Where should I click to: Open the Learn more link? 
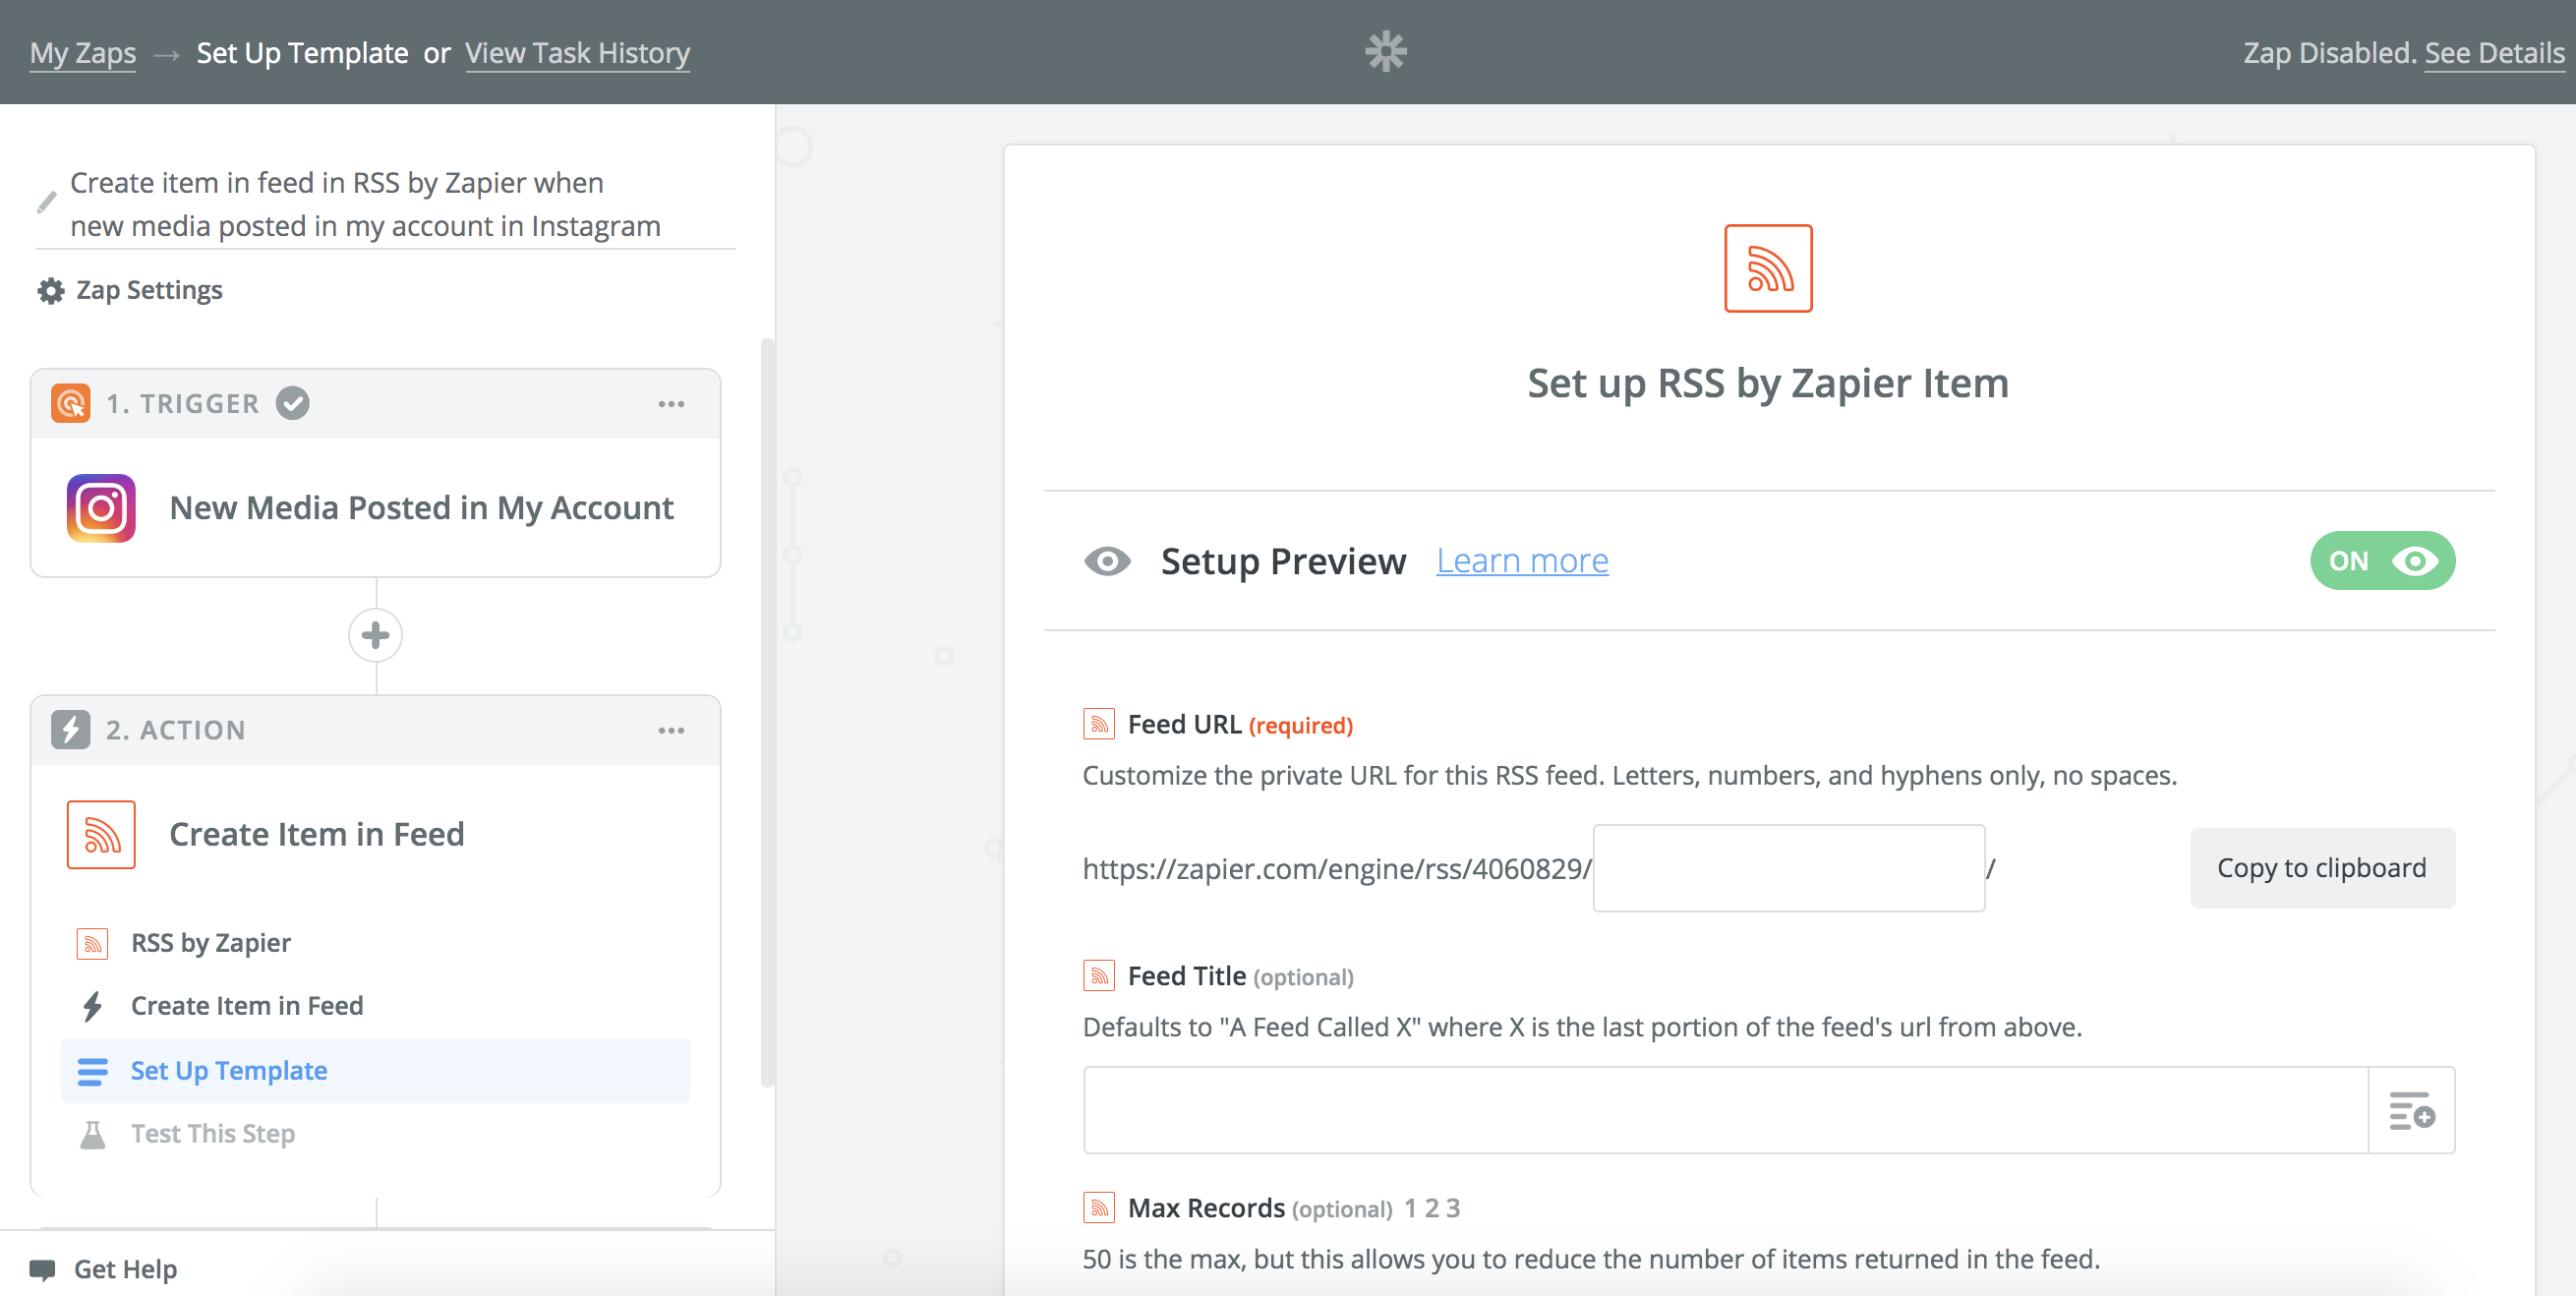pyautogui.click(x=1521, y=561)
